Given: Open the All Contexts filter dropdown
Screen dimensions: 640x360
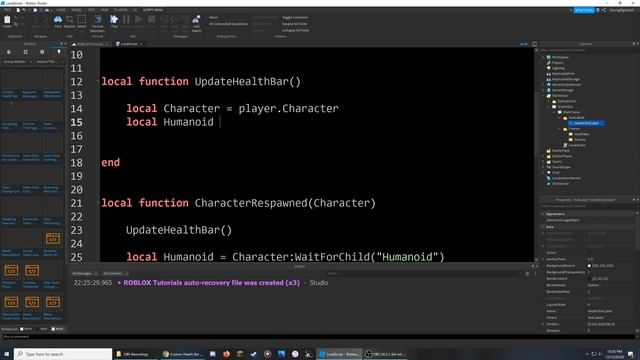Looking at the screenshot, I should [x=116, y=273].
